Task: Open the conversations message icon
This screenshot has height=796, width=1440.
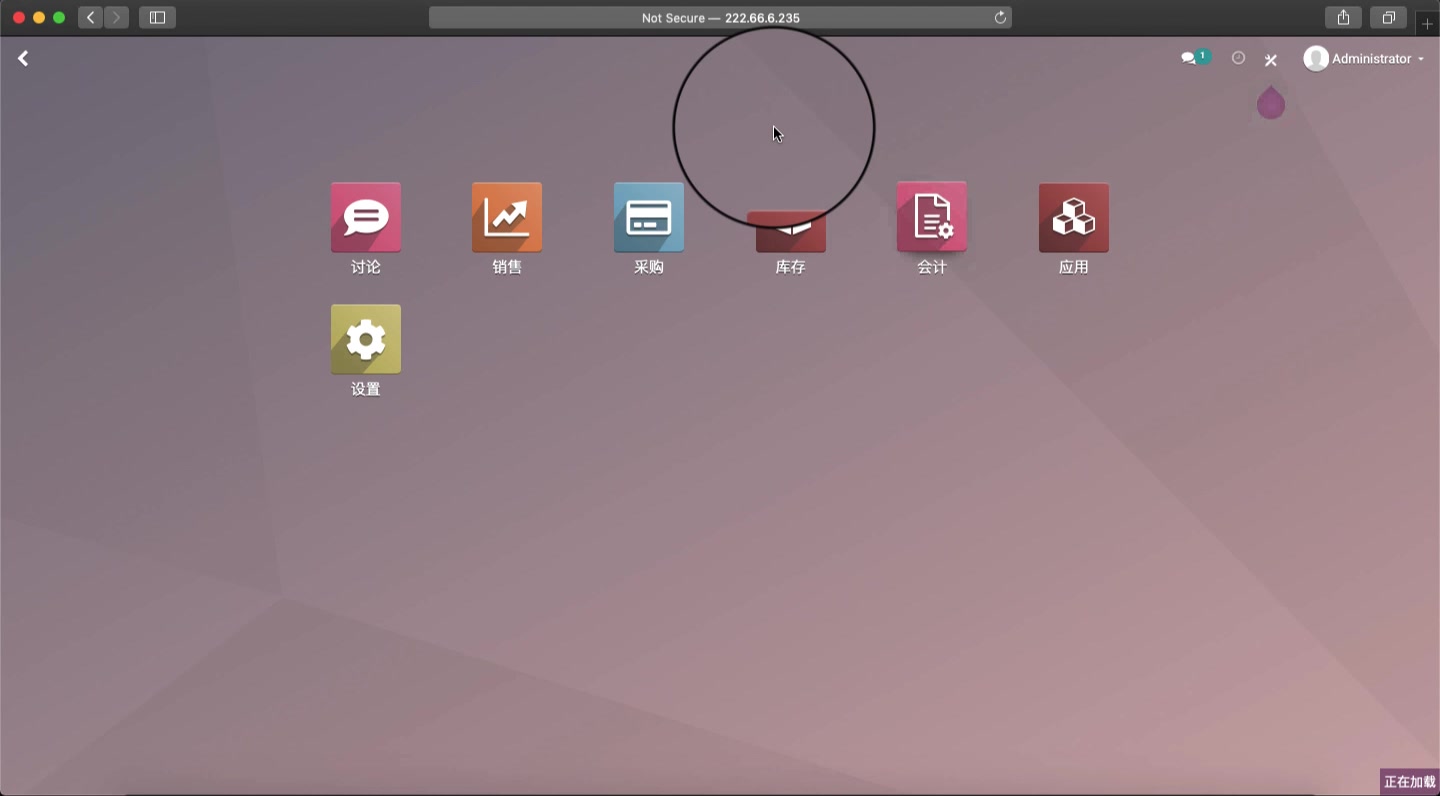Action: (1195, 58)
